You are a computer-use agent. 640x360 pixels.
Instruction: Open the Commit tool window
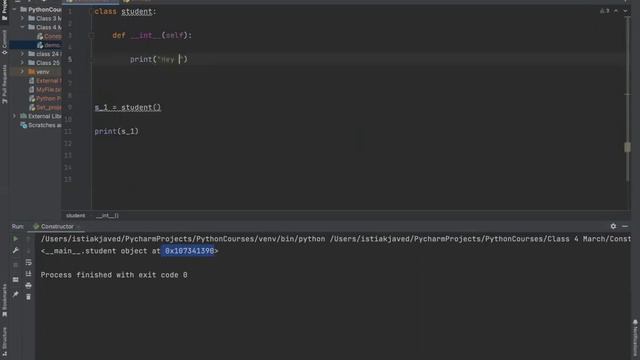pyautogui.click(x=4, y=42)
